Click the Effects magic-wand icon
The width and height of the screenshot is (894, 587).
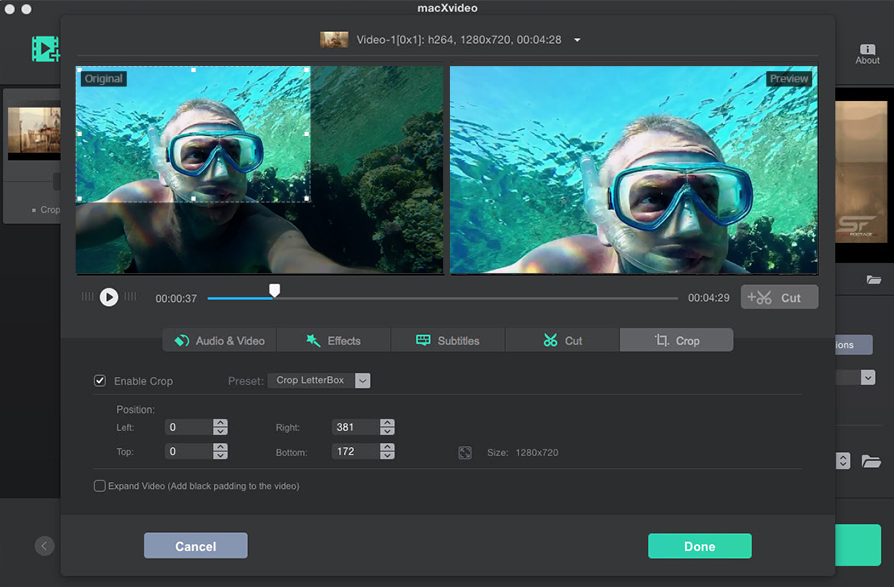312,340
